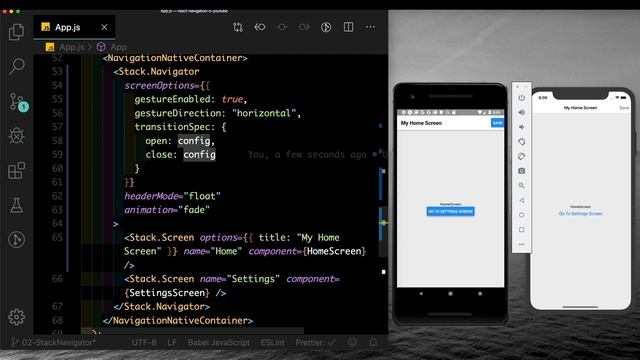Click line number 58 in gutter
The width and height of the screenshot is (640, 360).
[58, 141]
